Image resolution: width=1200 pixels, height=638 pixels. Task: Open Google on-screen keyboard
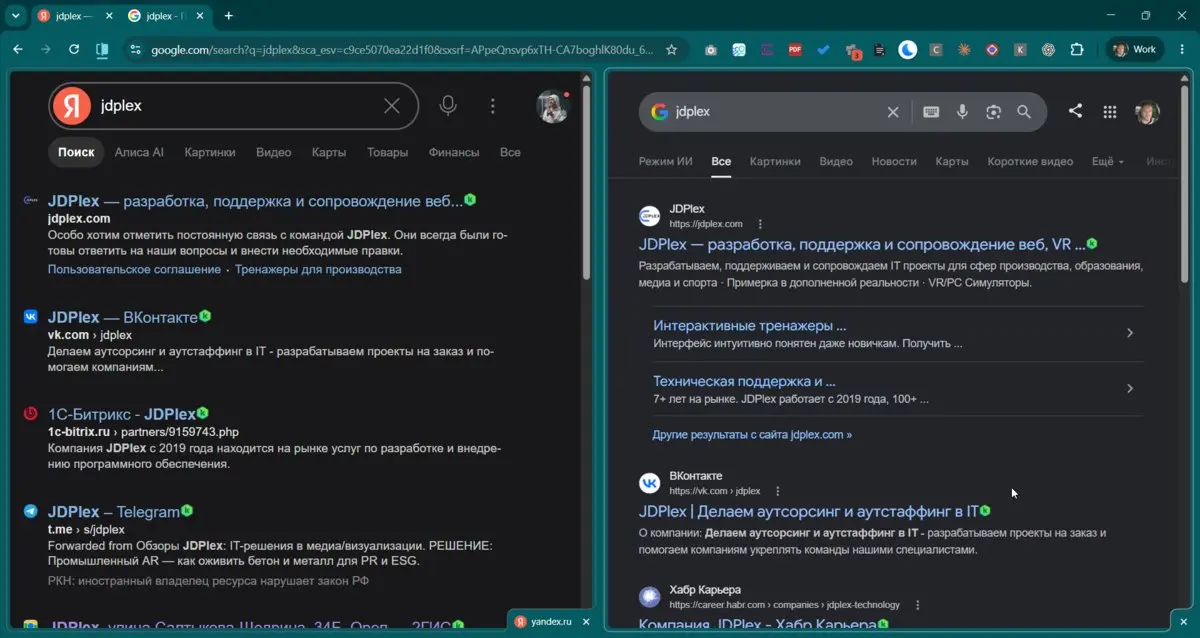(x=931, y=112)
